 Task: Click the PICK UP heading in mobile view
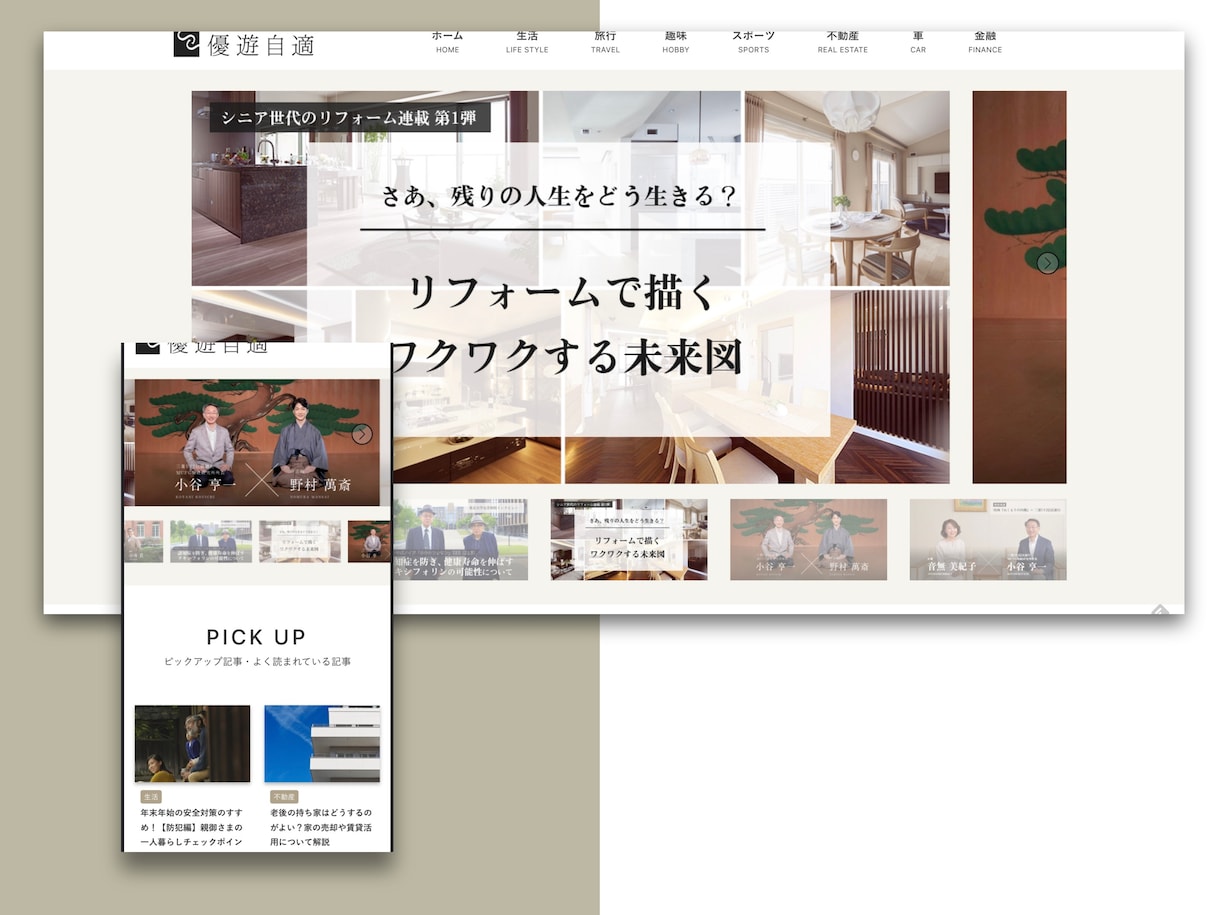(x=257, y=637)
